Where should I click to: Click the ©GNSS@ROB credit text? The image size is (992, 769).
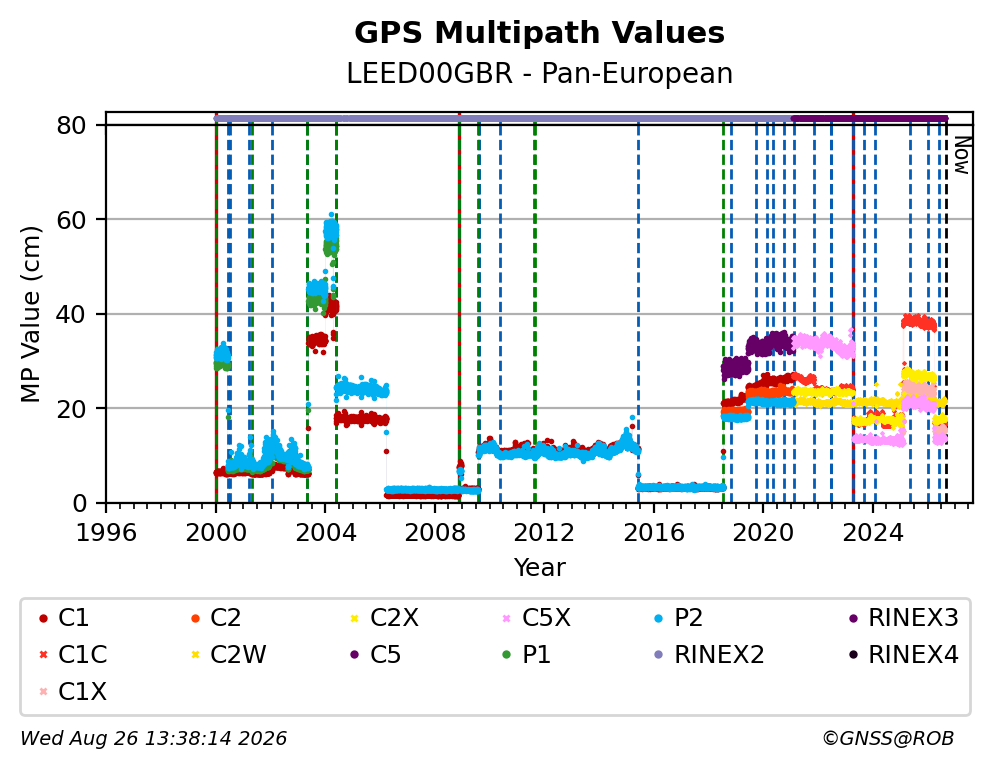pos(888,739)
